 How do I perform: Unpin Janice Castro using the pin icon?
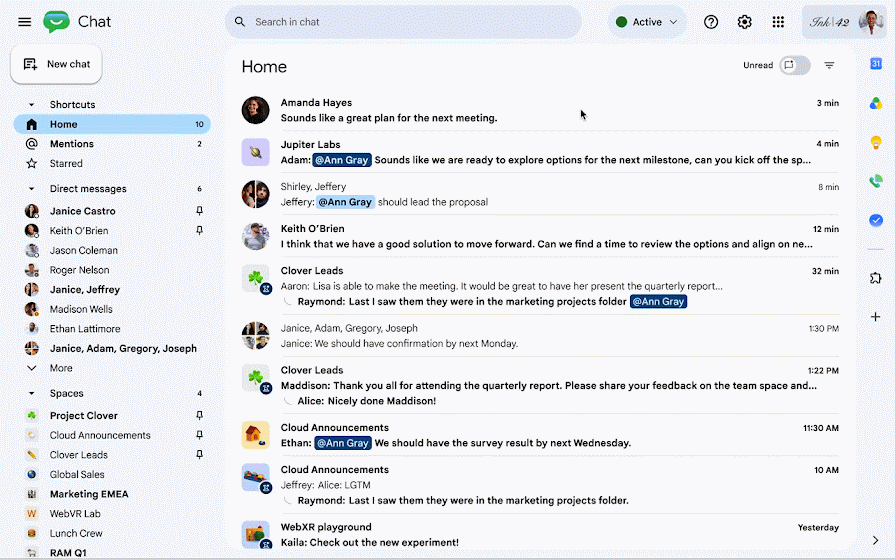(x=199, y=211)
